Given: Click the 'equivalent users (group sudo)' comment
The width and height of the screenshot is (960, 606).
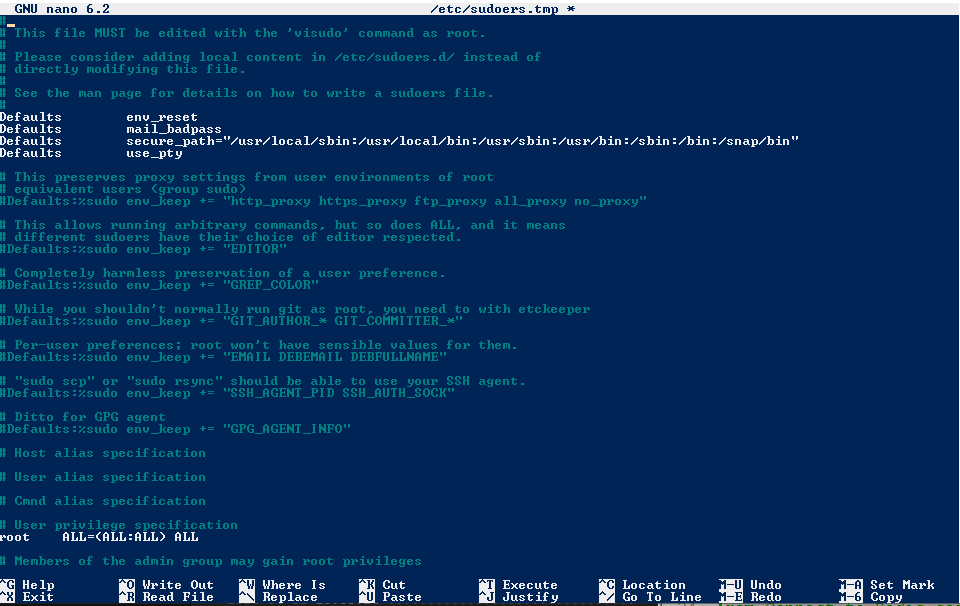Looking at the screenshot, I should [x=123, y=189].
